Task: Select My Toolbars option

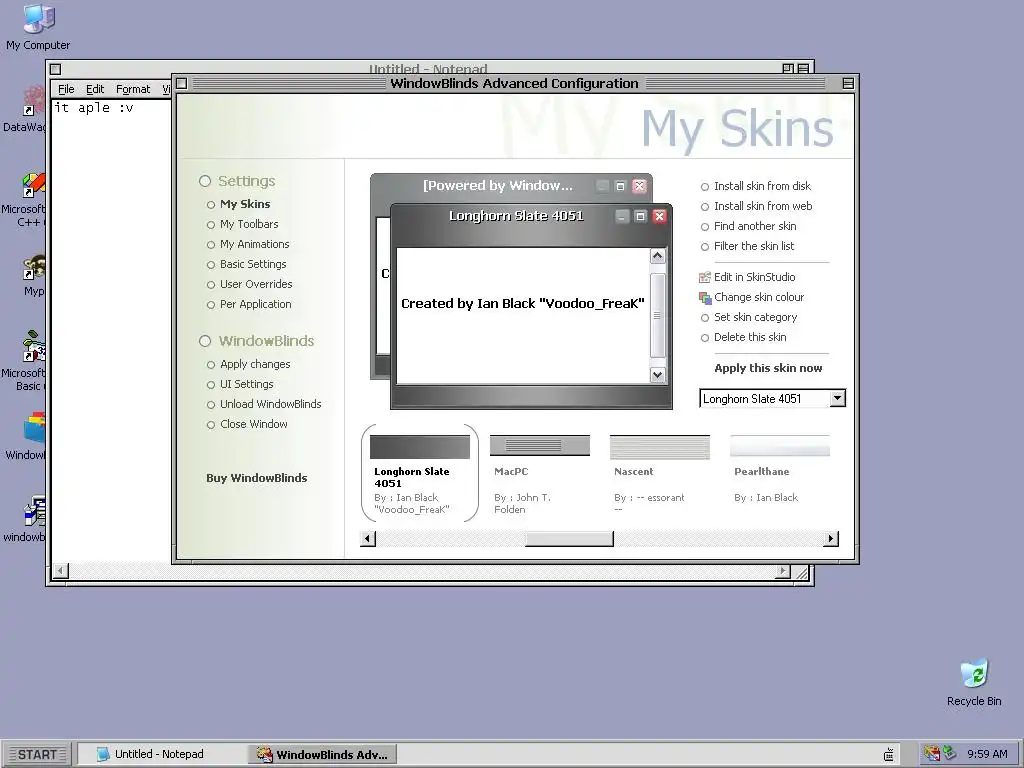Action: [242, 225]
